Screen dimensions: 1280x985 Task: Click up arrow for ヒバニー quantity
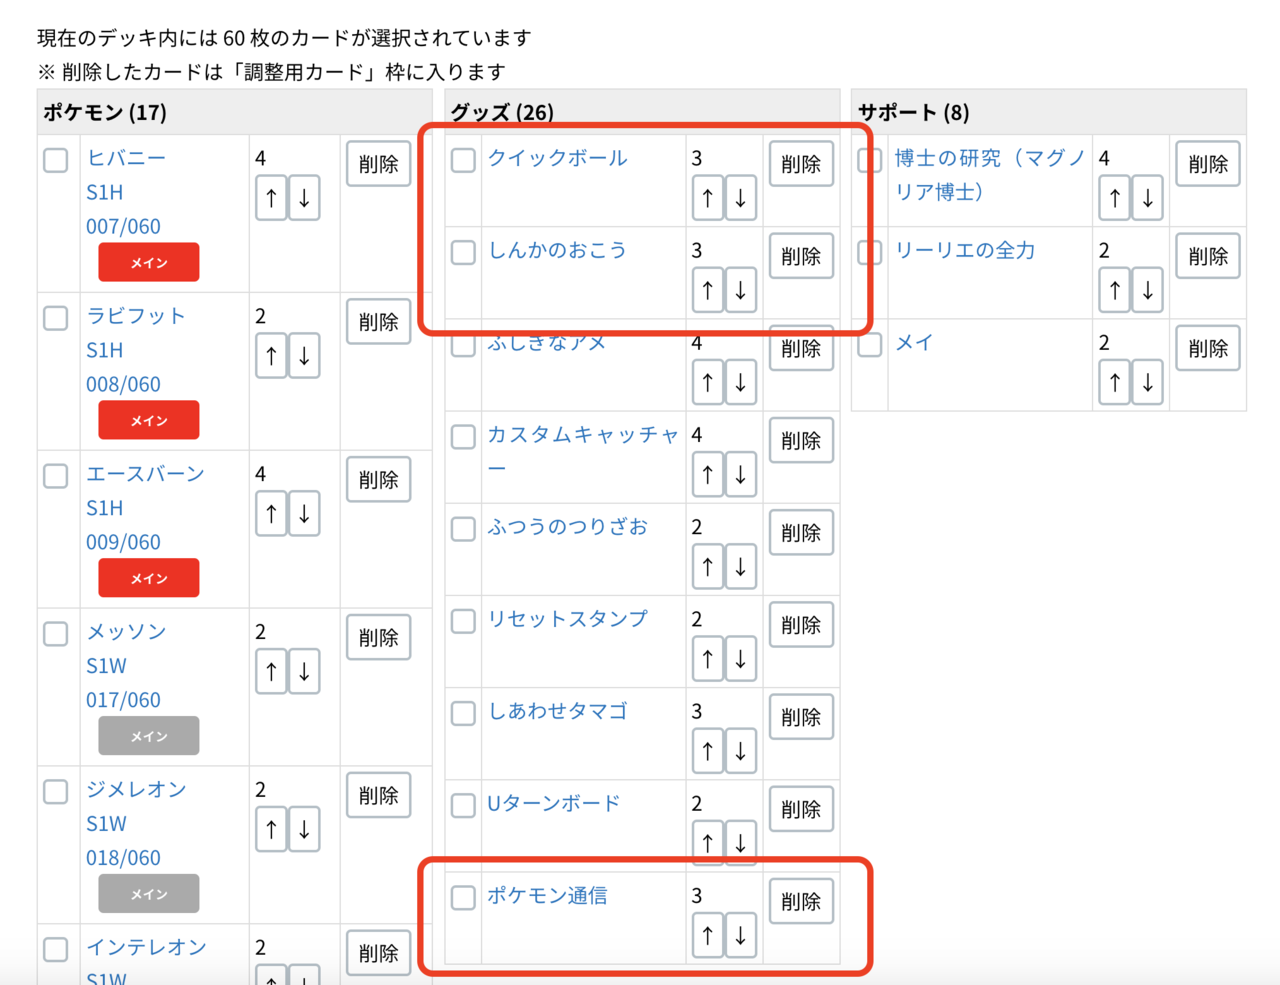tap(271, 198)
